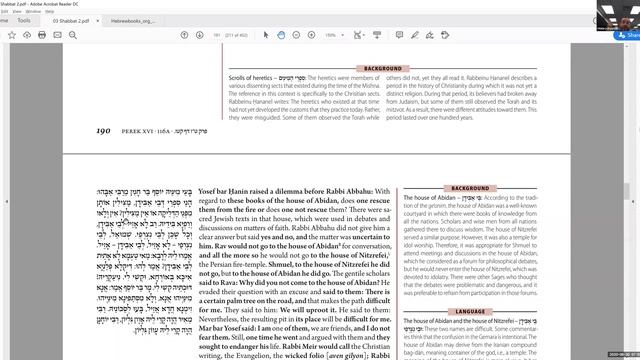The image size is (640, 360).
Task: Open the Help menu
Action: tap(49, 11)
